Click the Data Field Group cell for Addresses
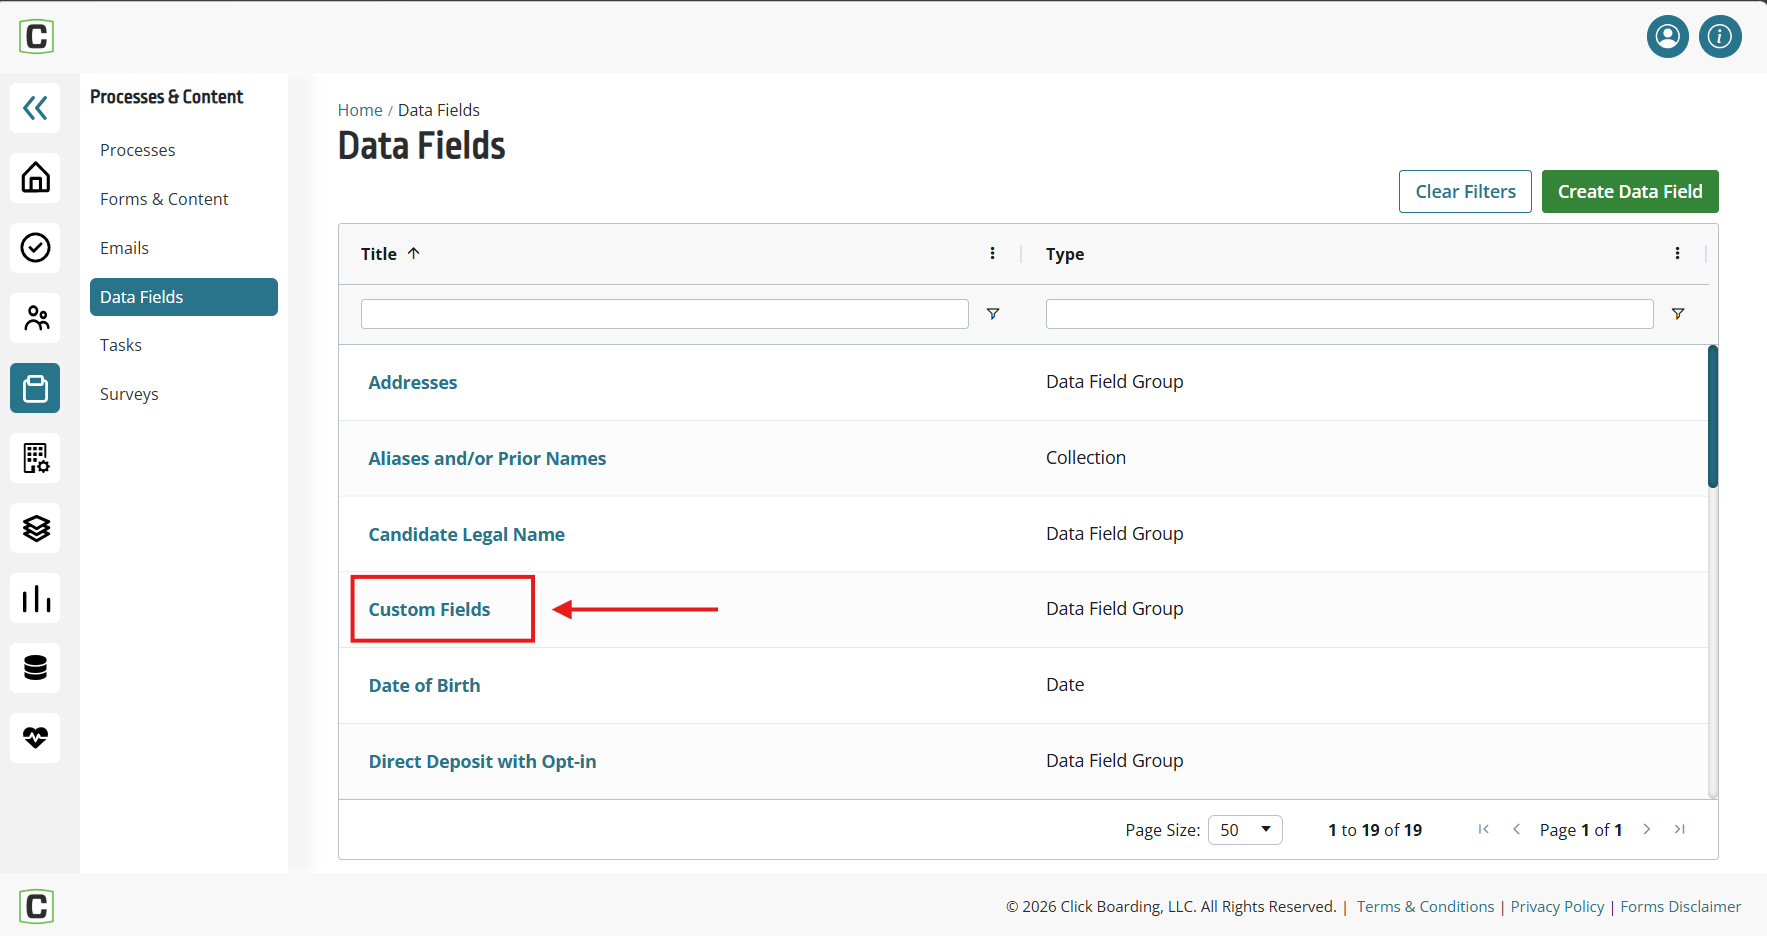The width and height of the screenshot is (1767, 936). coord(1115,381)
